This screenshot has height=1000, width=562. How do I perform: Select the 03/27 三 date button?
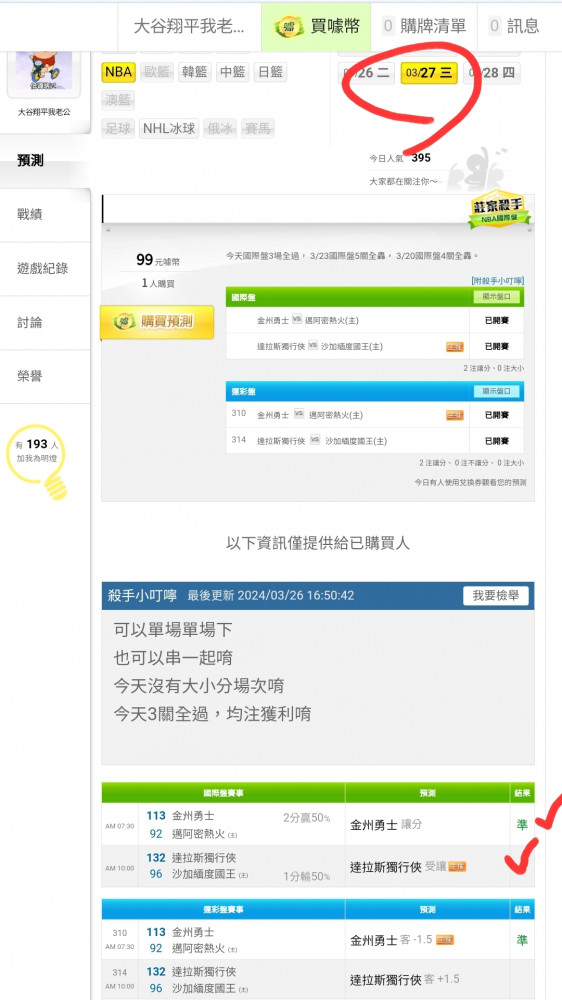[429, 73]
